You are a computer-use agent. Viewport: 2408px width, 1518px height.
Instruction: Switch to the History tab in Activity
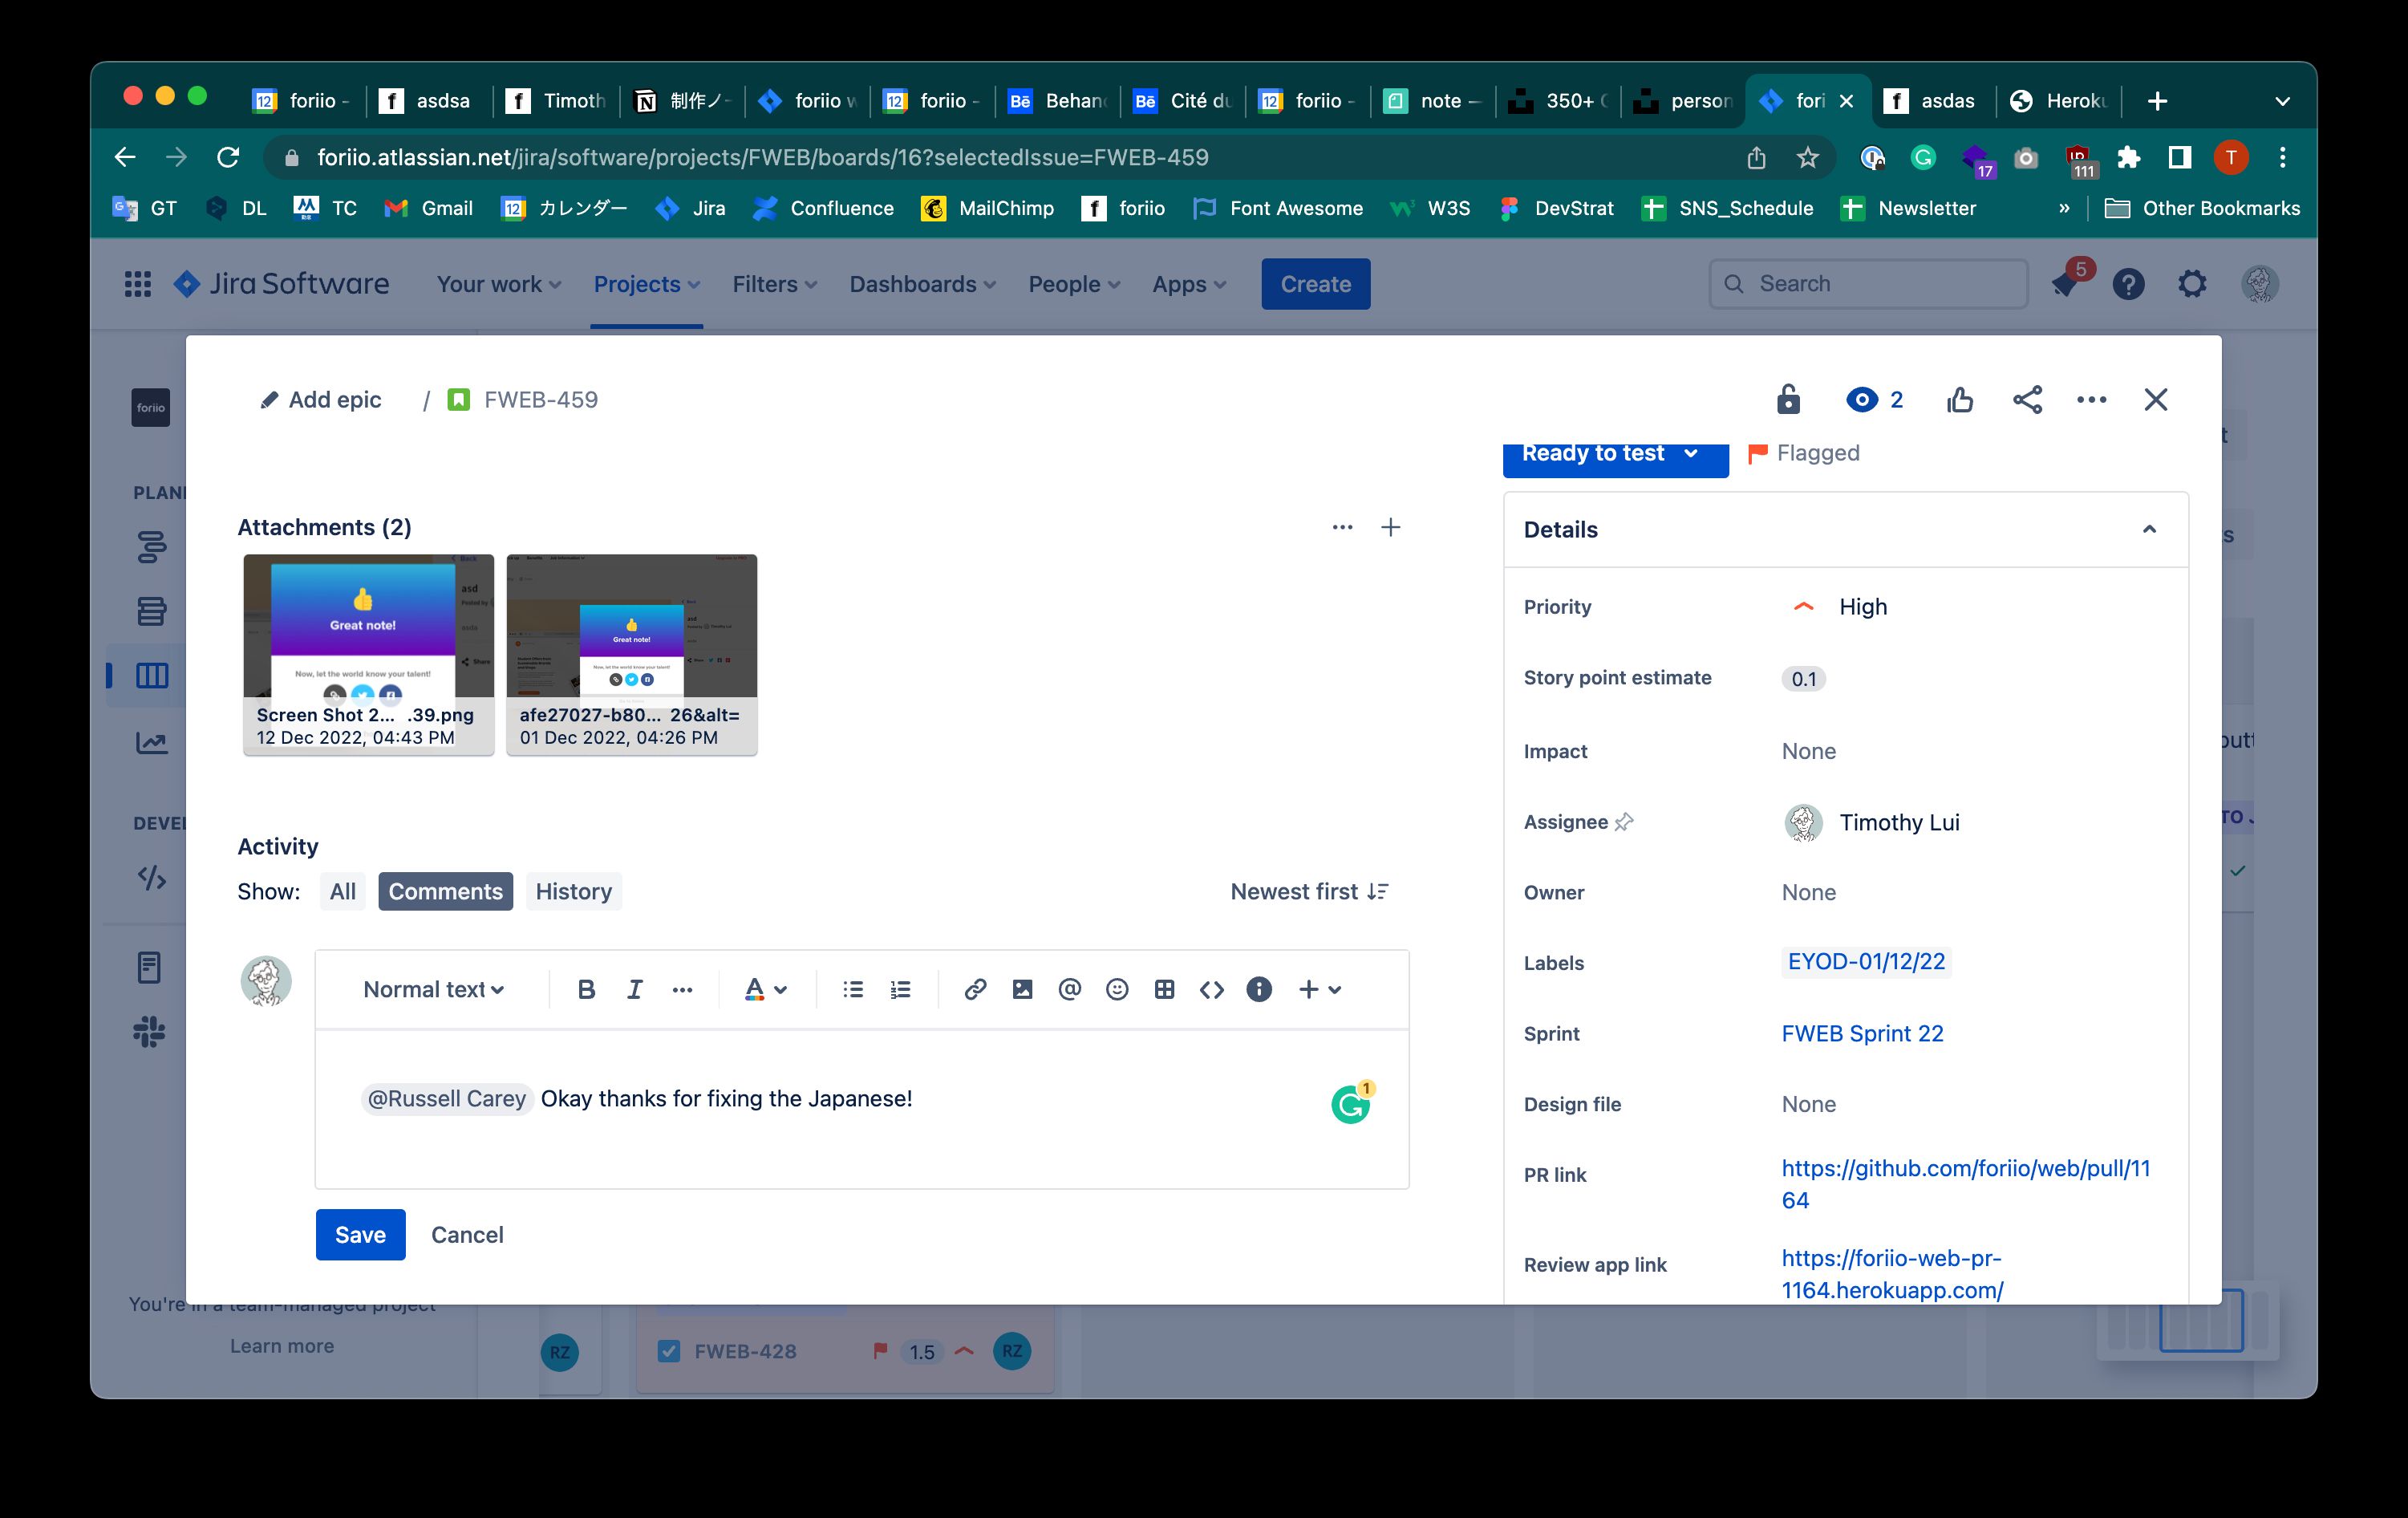pyautogui.click(x=573, y=891)
